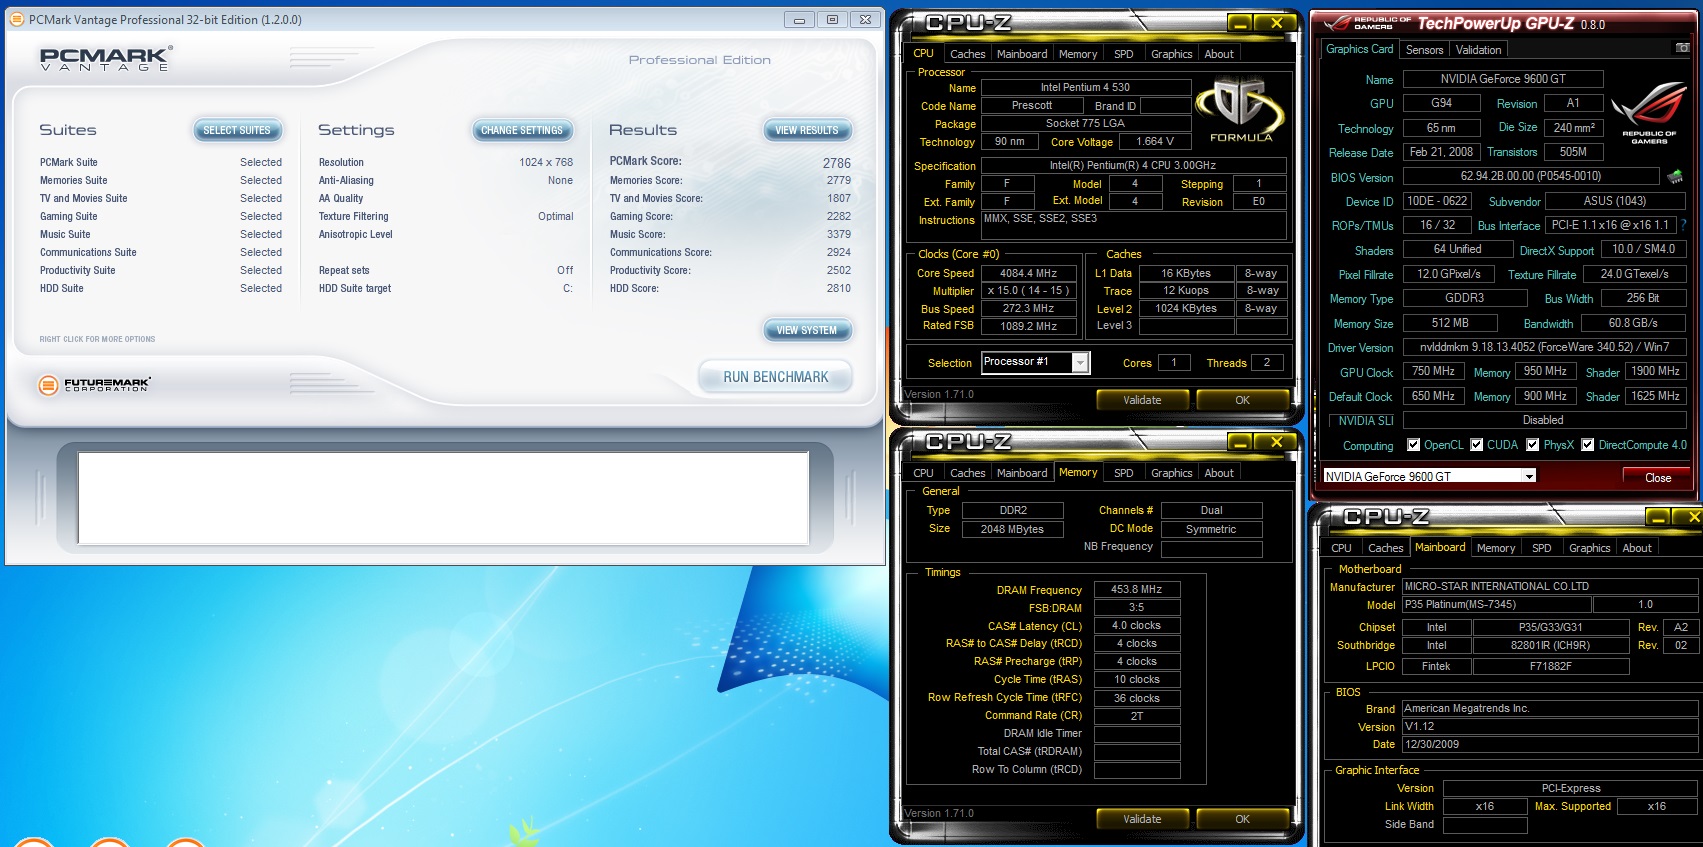Toggle the PhysX checkbox
The width and height of the screenshot is (1703, 847).
(1533, 445)
